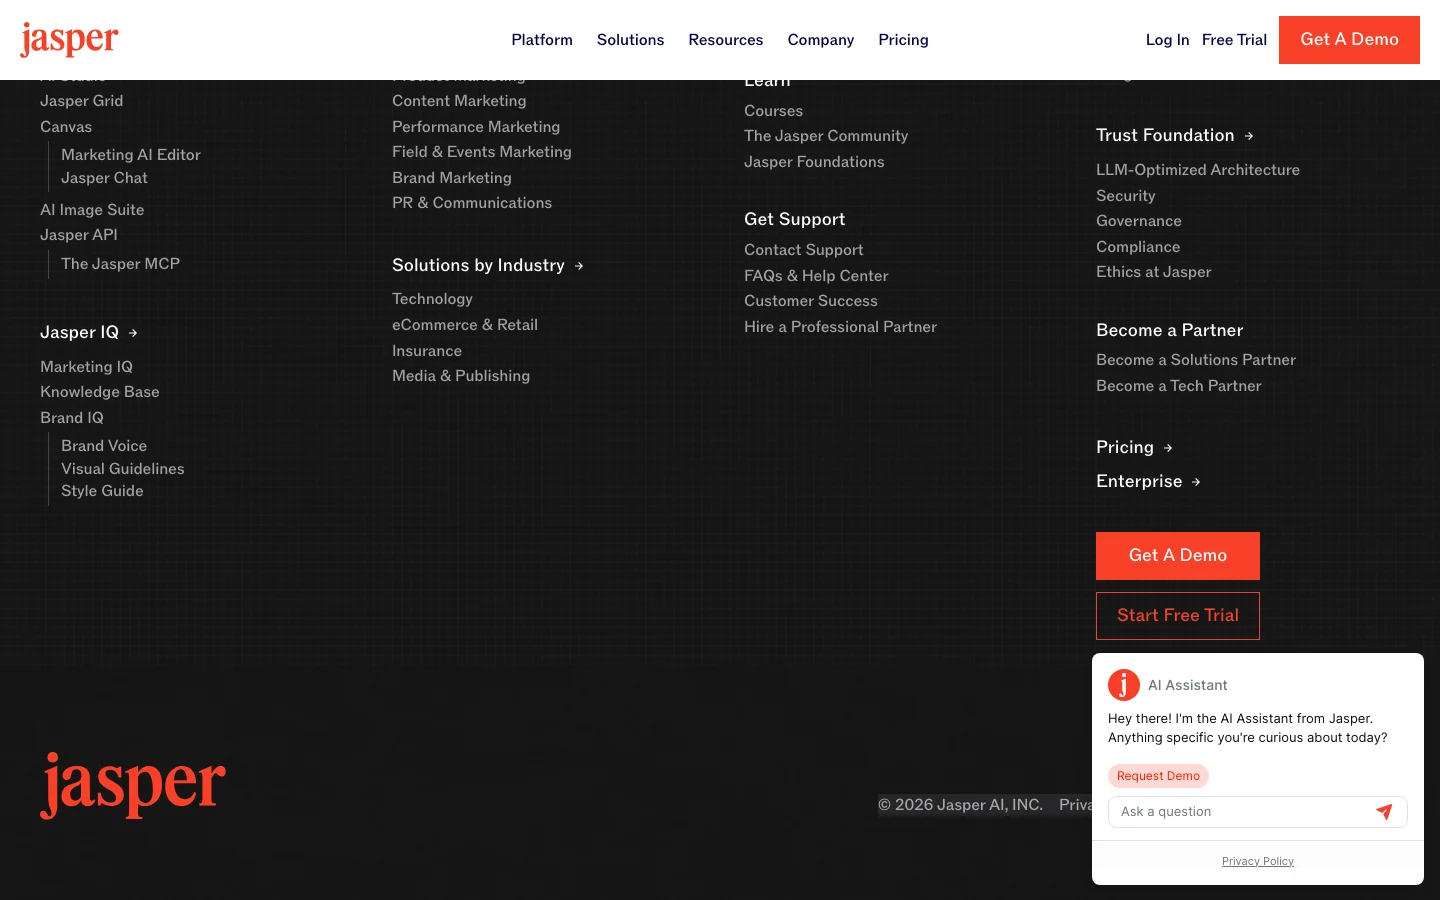The width and height of the screenshot is (1440, 900).
Task: Open Ethics at Jasper link
Action: point(1153,272)
